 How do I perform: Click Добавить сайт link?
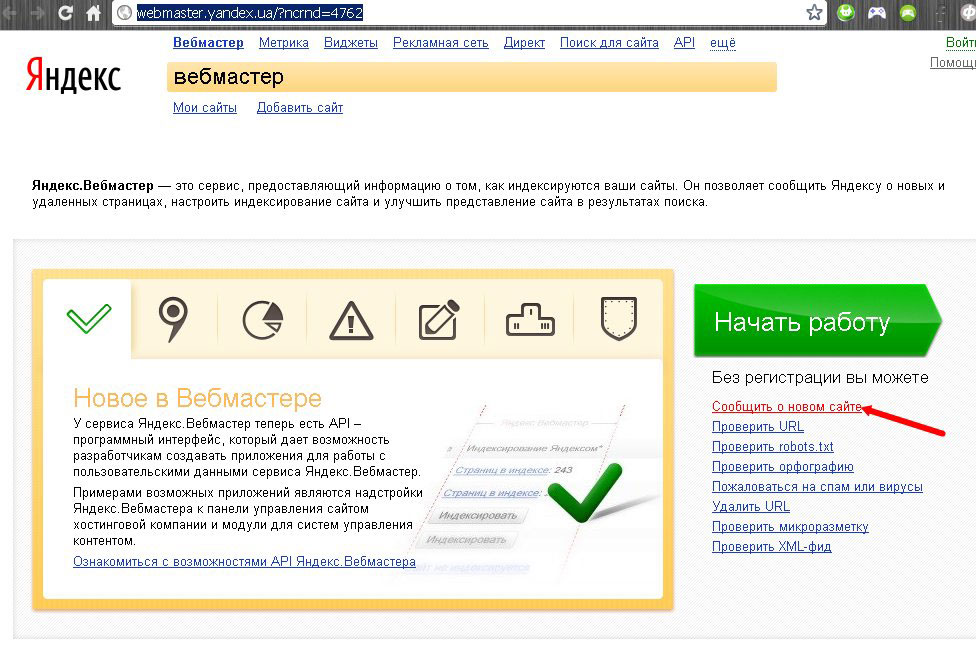(300, 107)
